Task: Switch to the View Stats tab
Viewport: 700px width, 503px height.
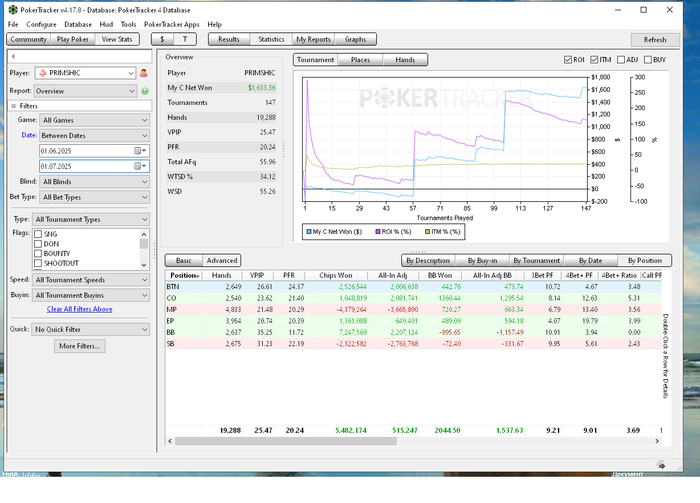Action: tap(117, 39)
